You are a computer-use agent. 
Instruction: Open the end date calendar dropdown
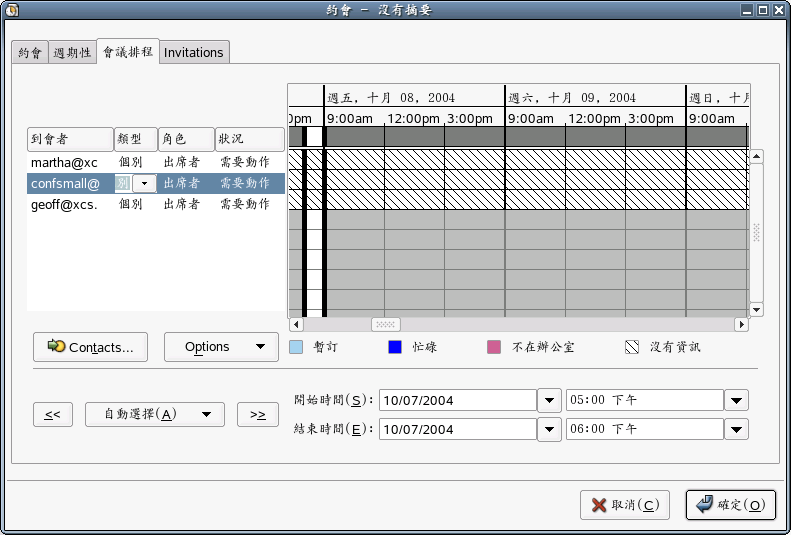point(549,430)
